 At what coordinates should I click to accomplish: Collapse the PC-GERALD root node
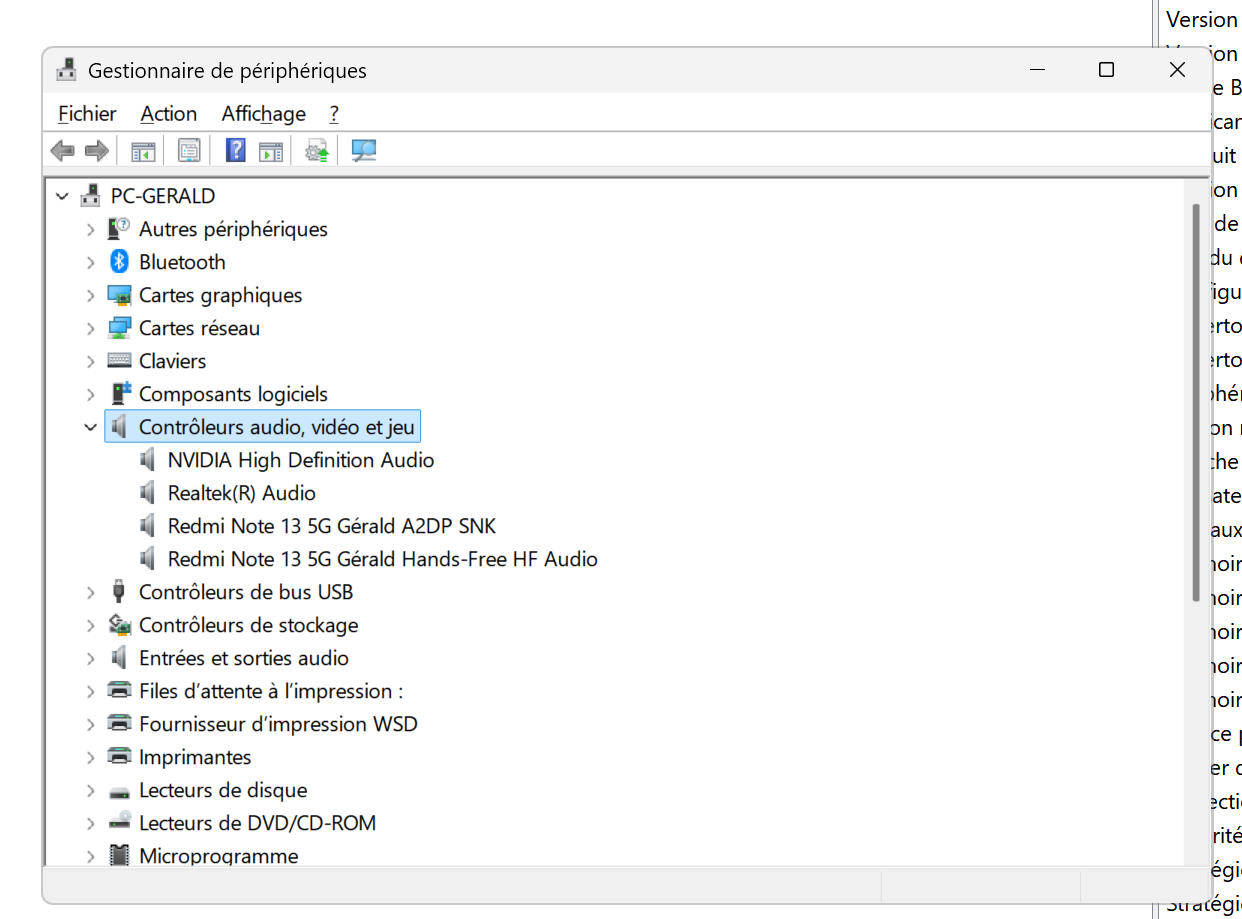62,196
